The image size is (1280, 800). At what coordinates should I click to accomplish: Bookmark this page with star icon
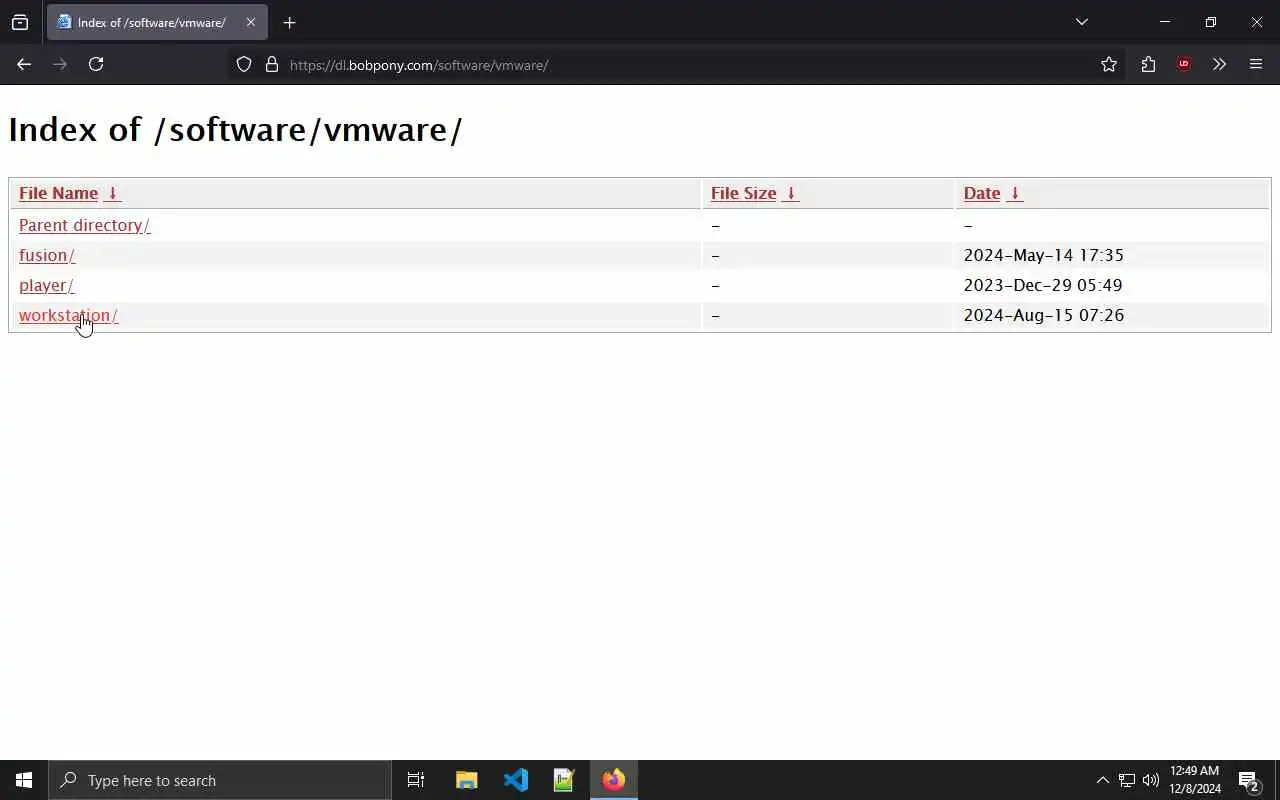1109,64
